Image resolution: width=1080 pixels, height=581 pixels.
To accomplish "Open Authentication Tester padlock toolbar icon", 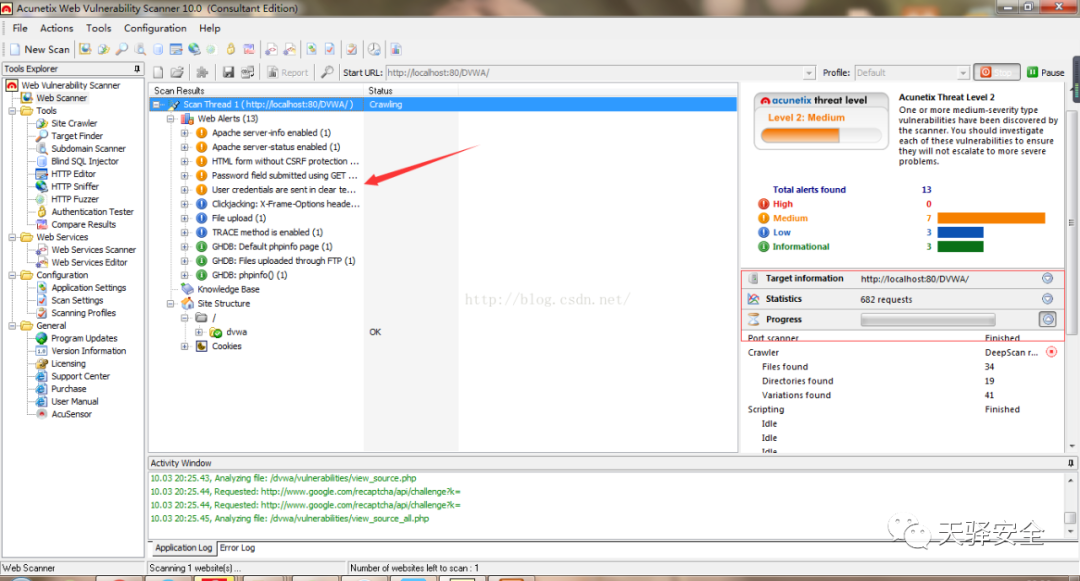I will [231, 49].
